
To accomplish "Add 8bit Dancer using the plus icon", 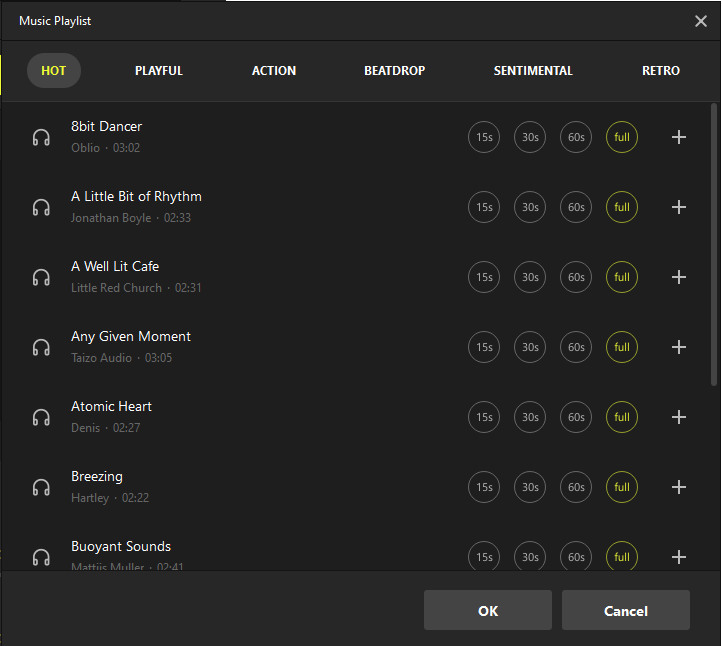I will 678,137.
